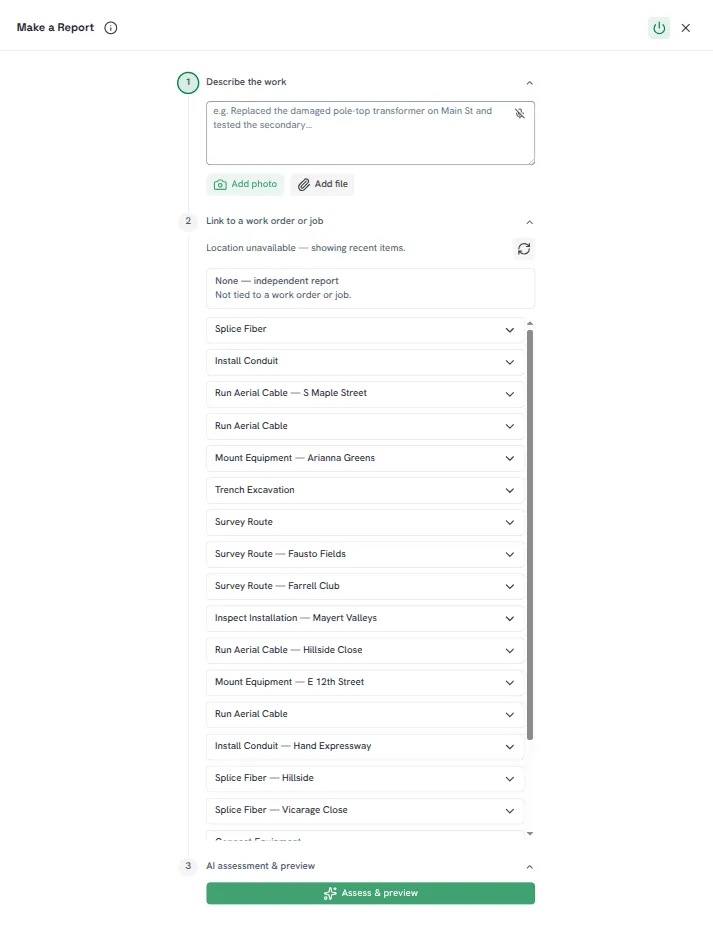Expand Mount Equipment — Arianna Greens
Viewport: 713px width, 951px height.
point(365,458)
